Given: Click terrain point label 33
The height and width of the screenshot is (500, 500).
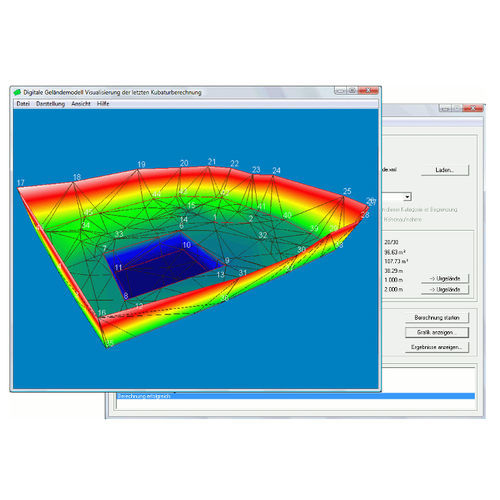Looking at the screenshot, I should (x=119, y=234).
